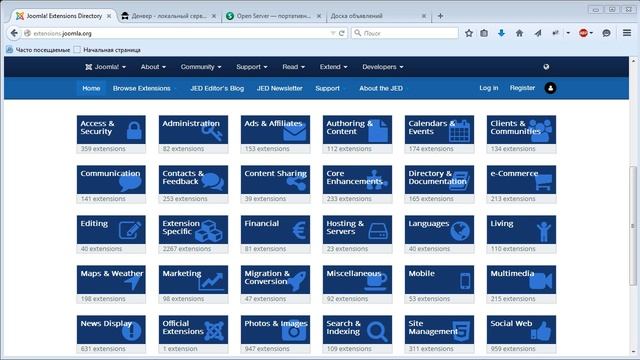
Task: Open JED Newsletter menu item
Action: click(x=280, y=88)
